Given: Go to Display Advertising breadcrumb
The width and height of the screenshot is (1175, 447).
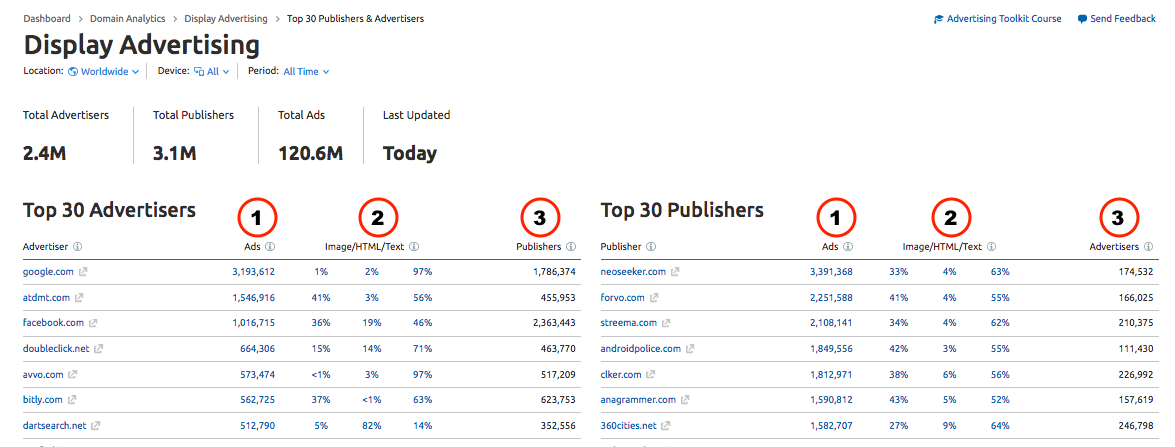Looking at the screenshot, I should (x=226, y=18).
